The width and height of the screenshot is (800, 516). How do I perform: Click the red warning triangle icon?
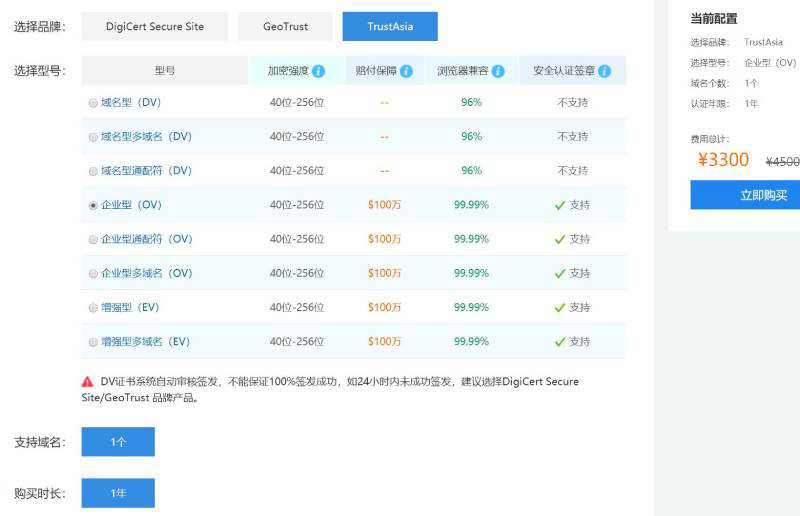coord(88,382)
